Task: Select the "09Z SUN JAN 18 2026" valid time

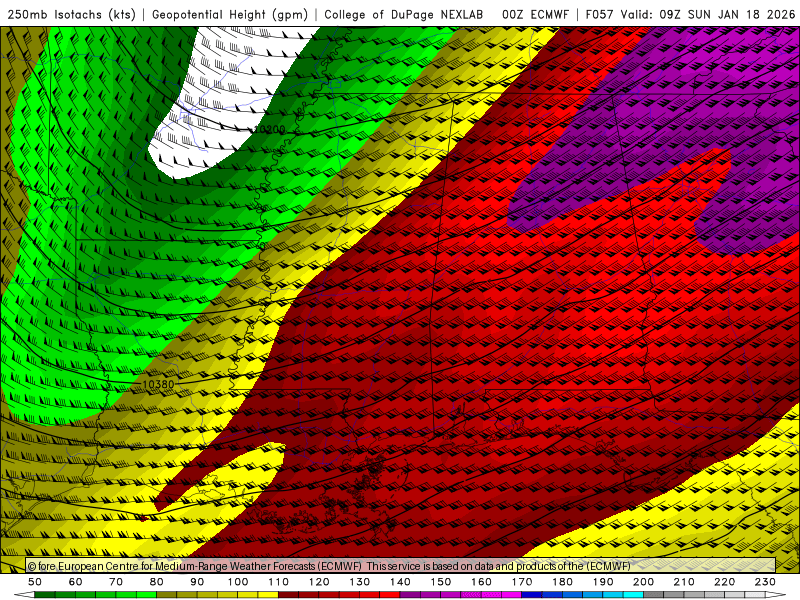Action: click(x=727, y=14)
